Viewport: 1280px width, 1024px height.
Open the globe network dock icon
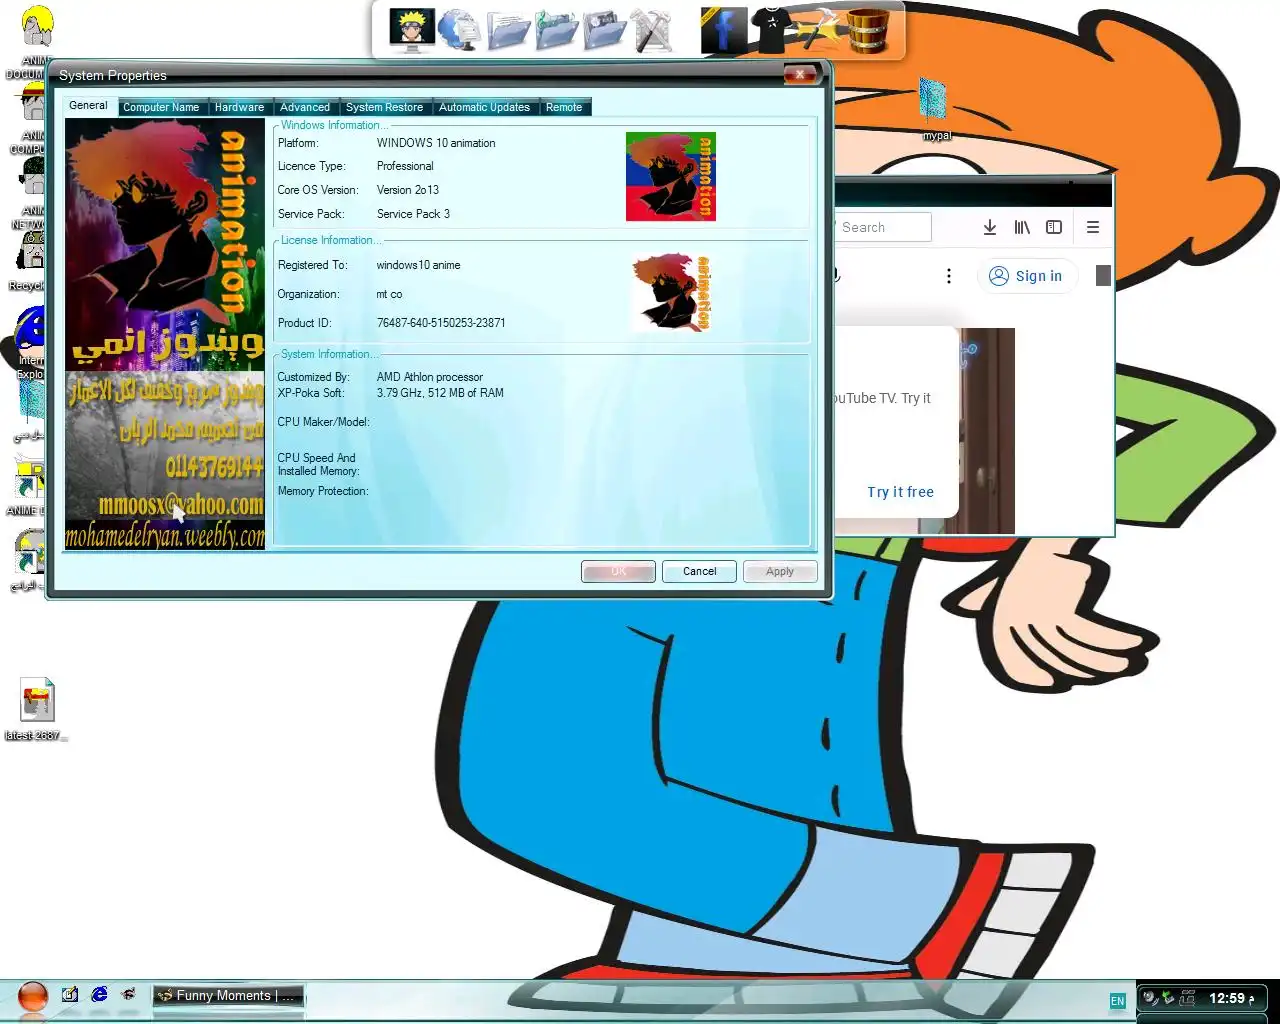tap(459, 30)
